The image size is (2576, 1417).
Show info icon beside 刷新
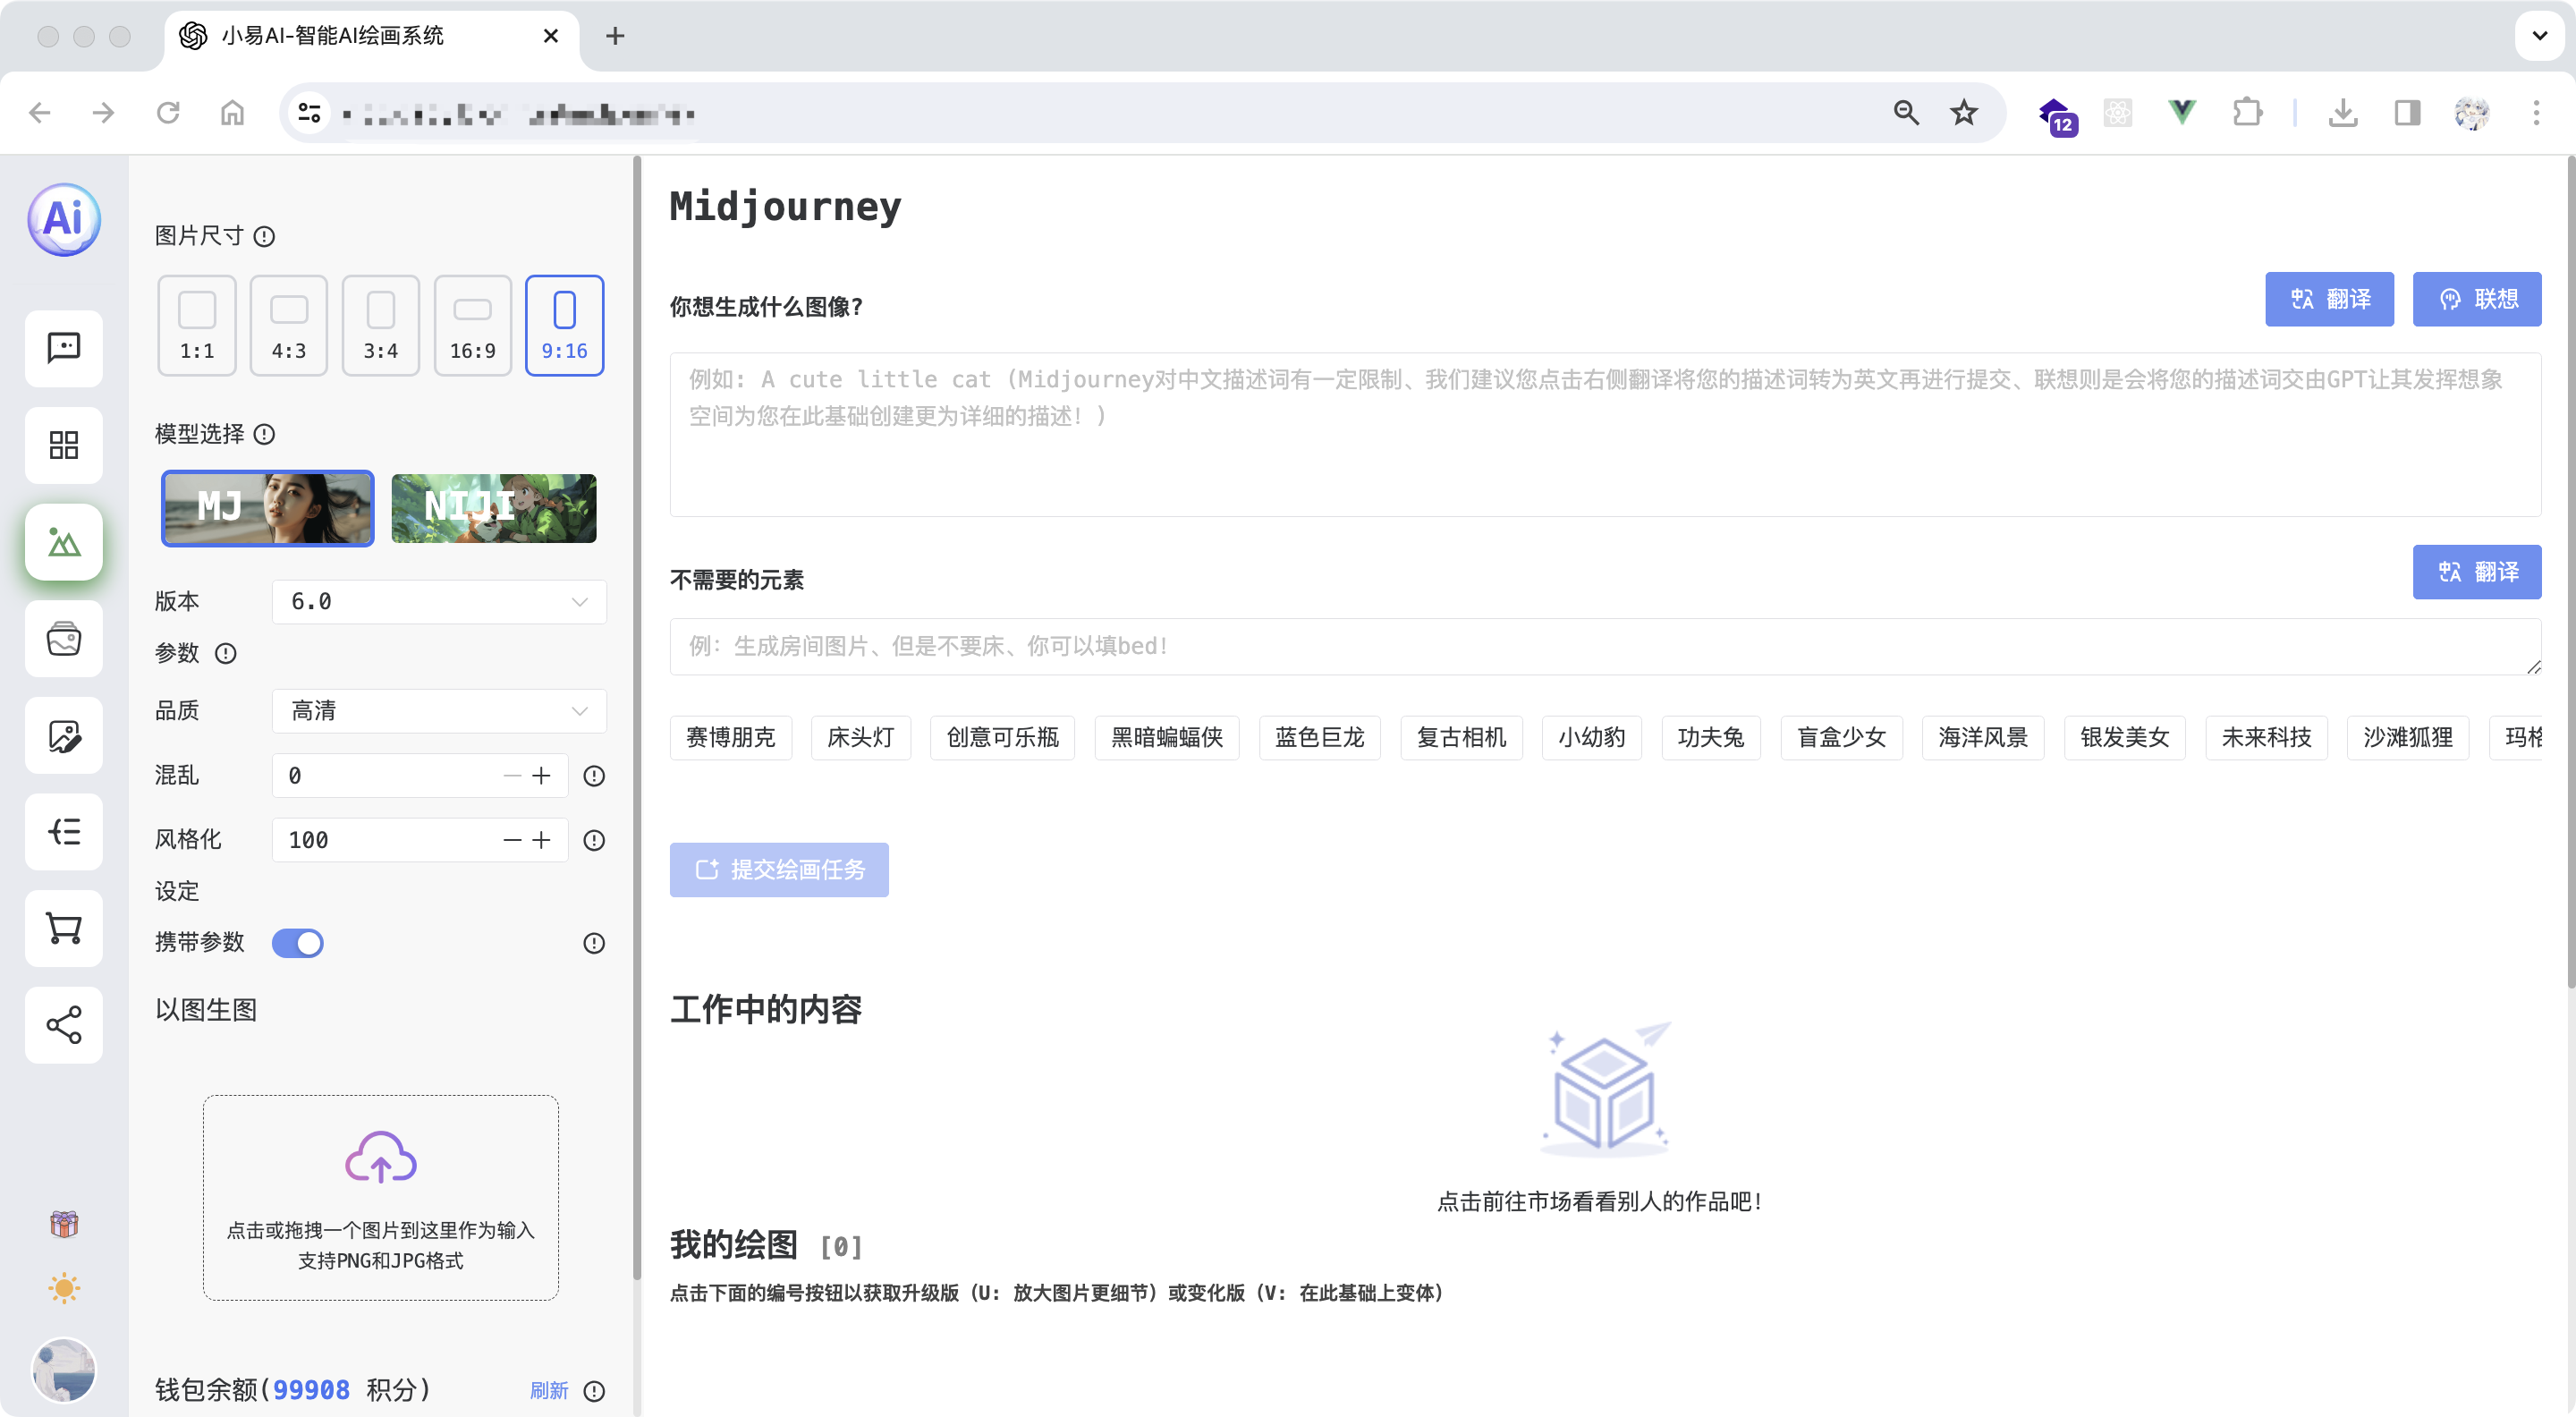click(594, 1392)
